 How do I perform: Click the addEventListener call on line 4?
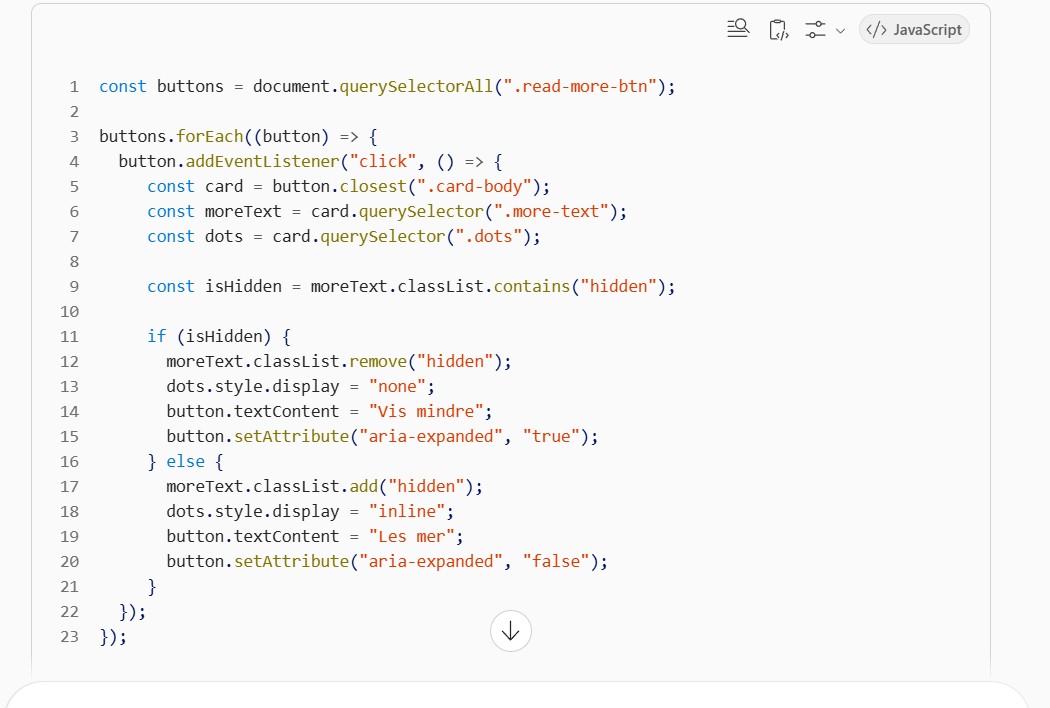pyautogui.click(x=262, y=161)
